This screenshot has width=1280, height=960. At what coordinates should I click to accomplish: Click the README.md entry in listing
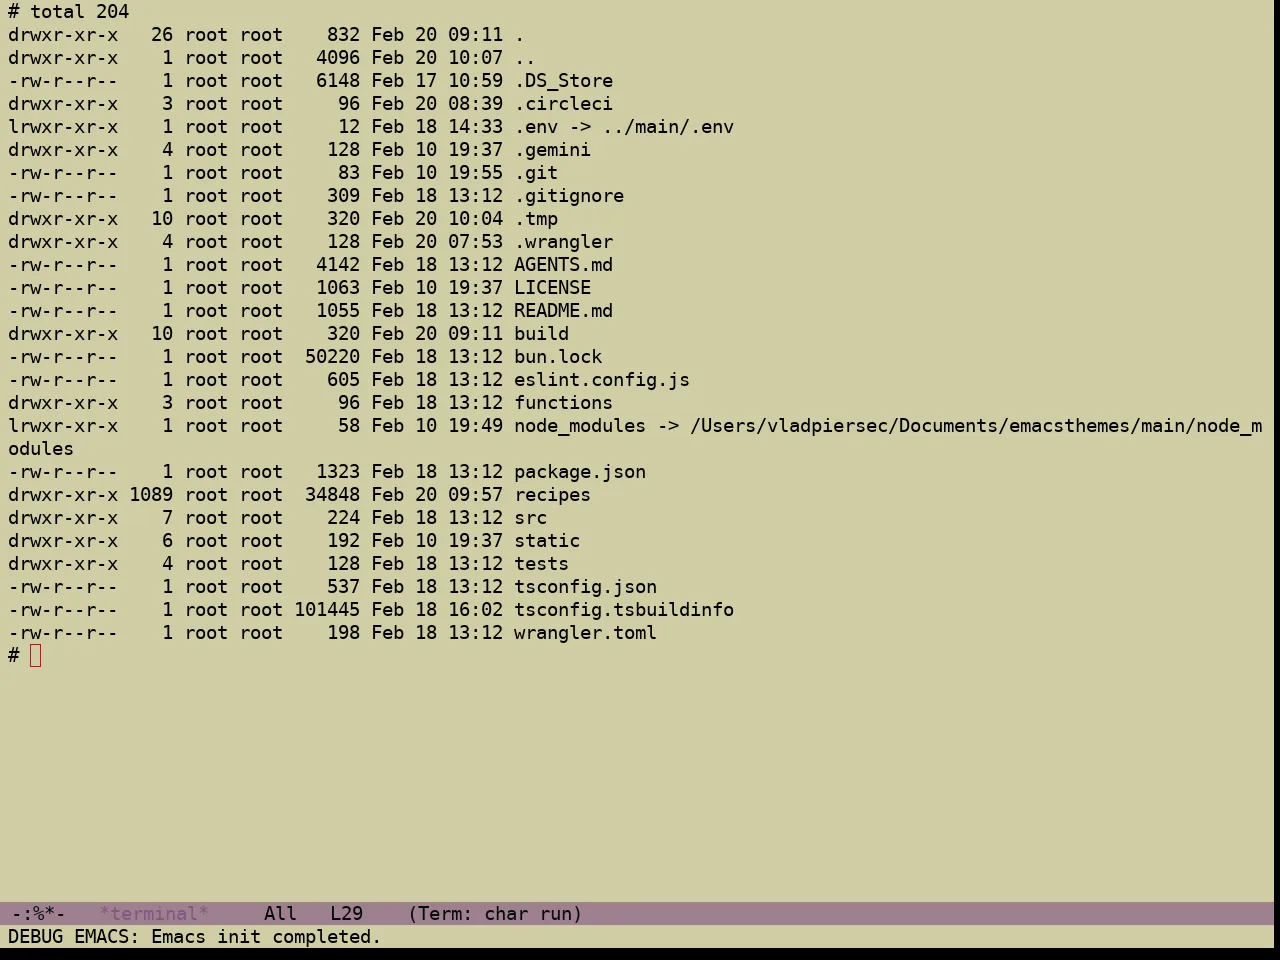click(564, 311)
